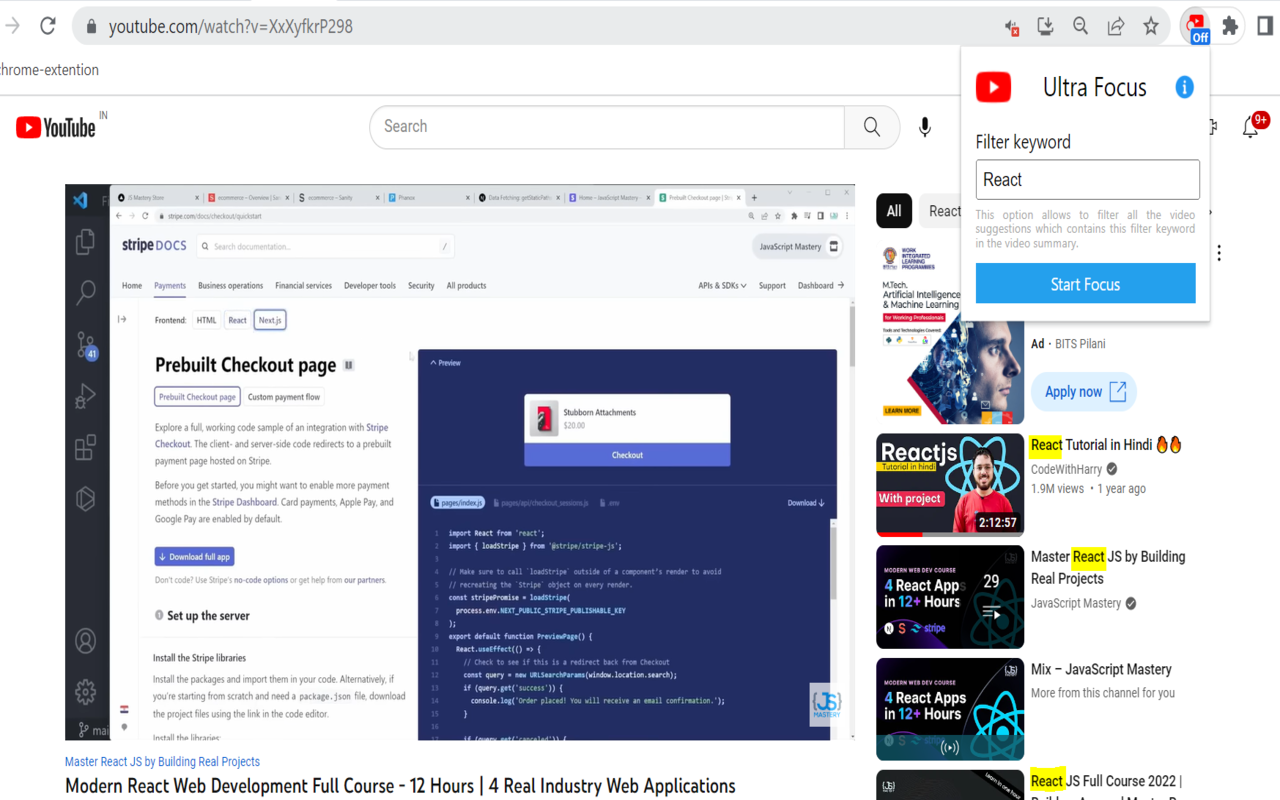Open React Tutorial in Hindi video title

[1106, 444]
